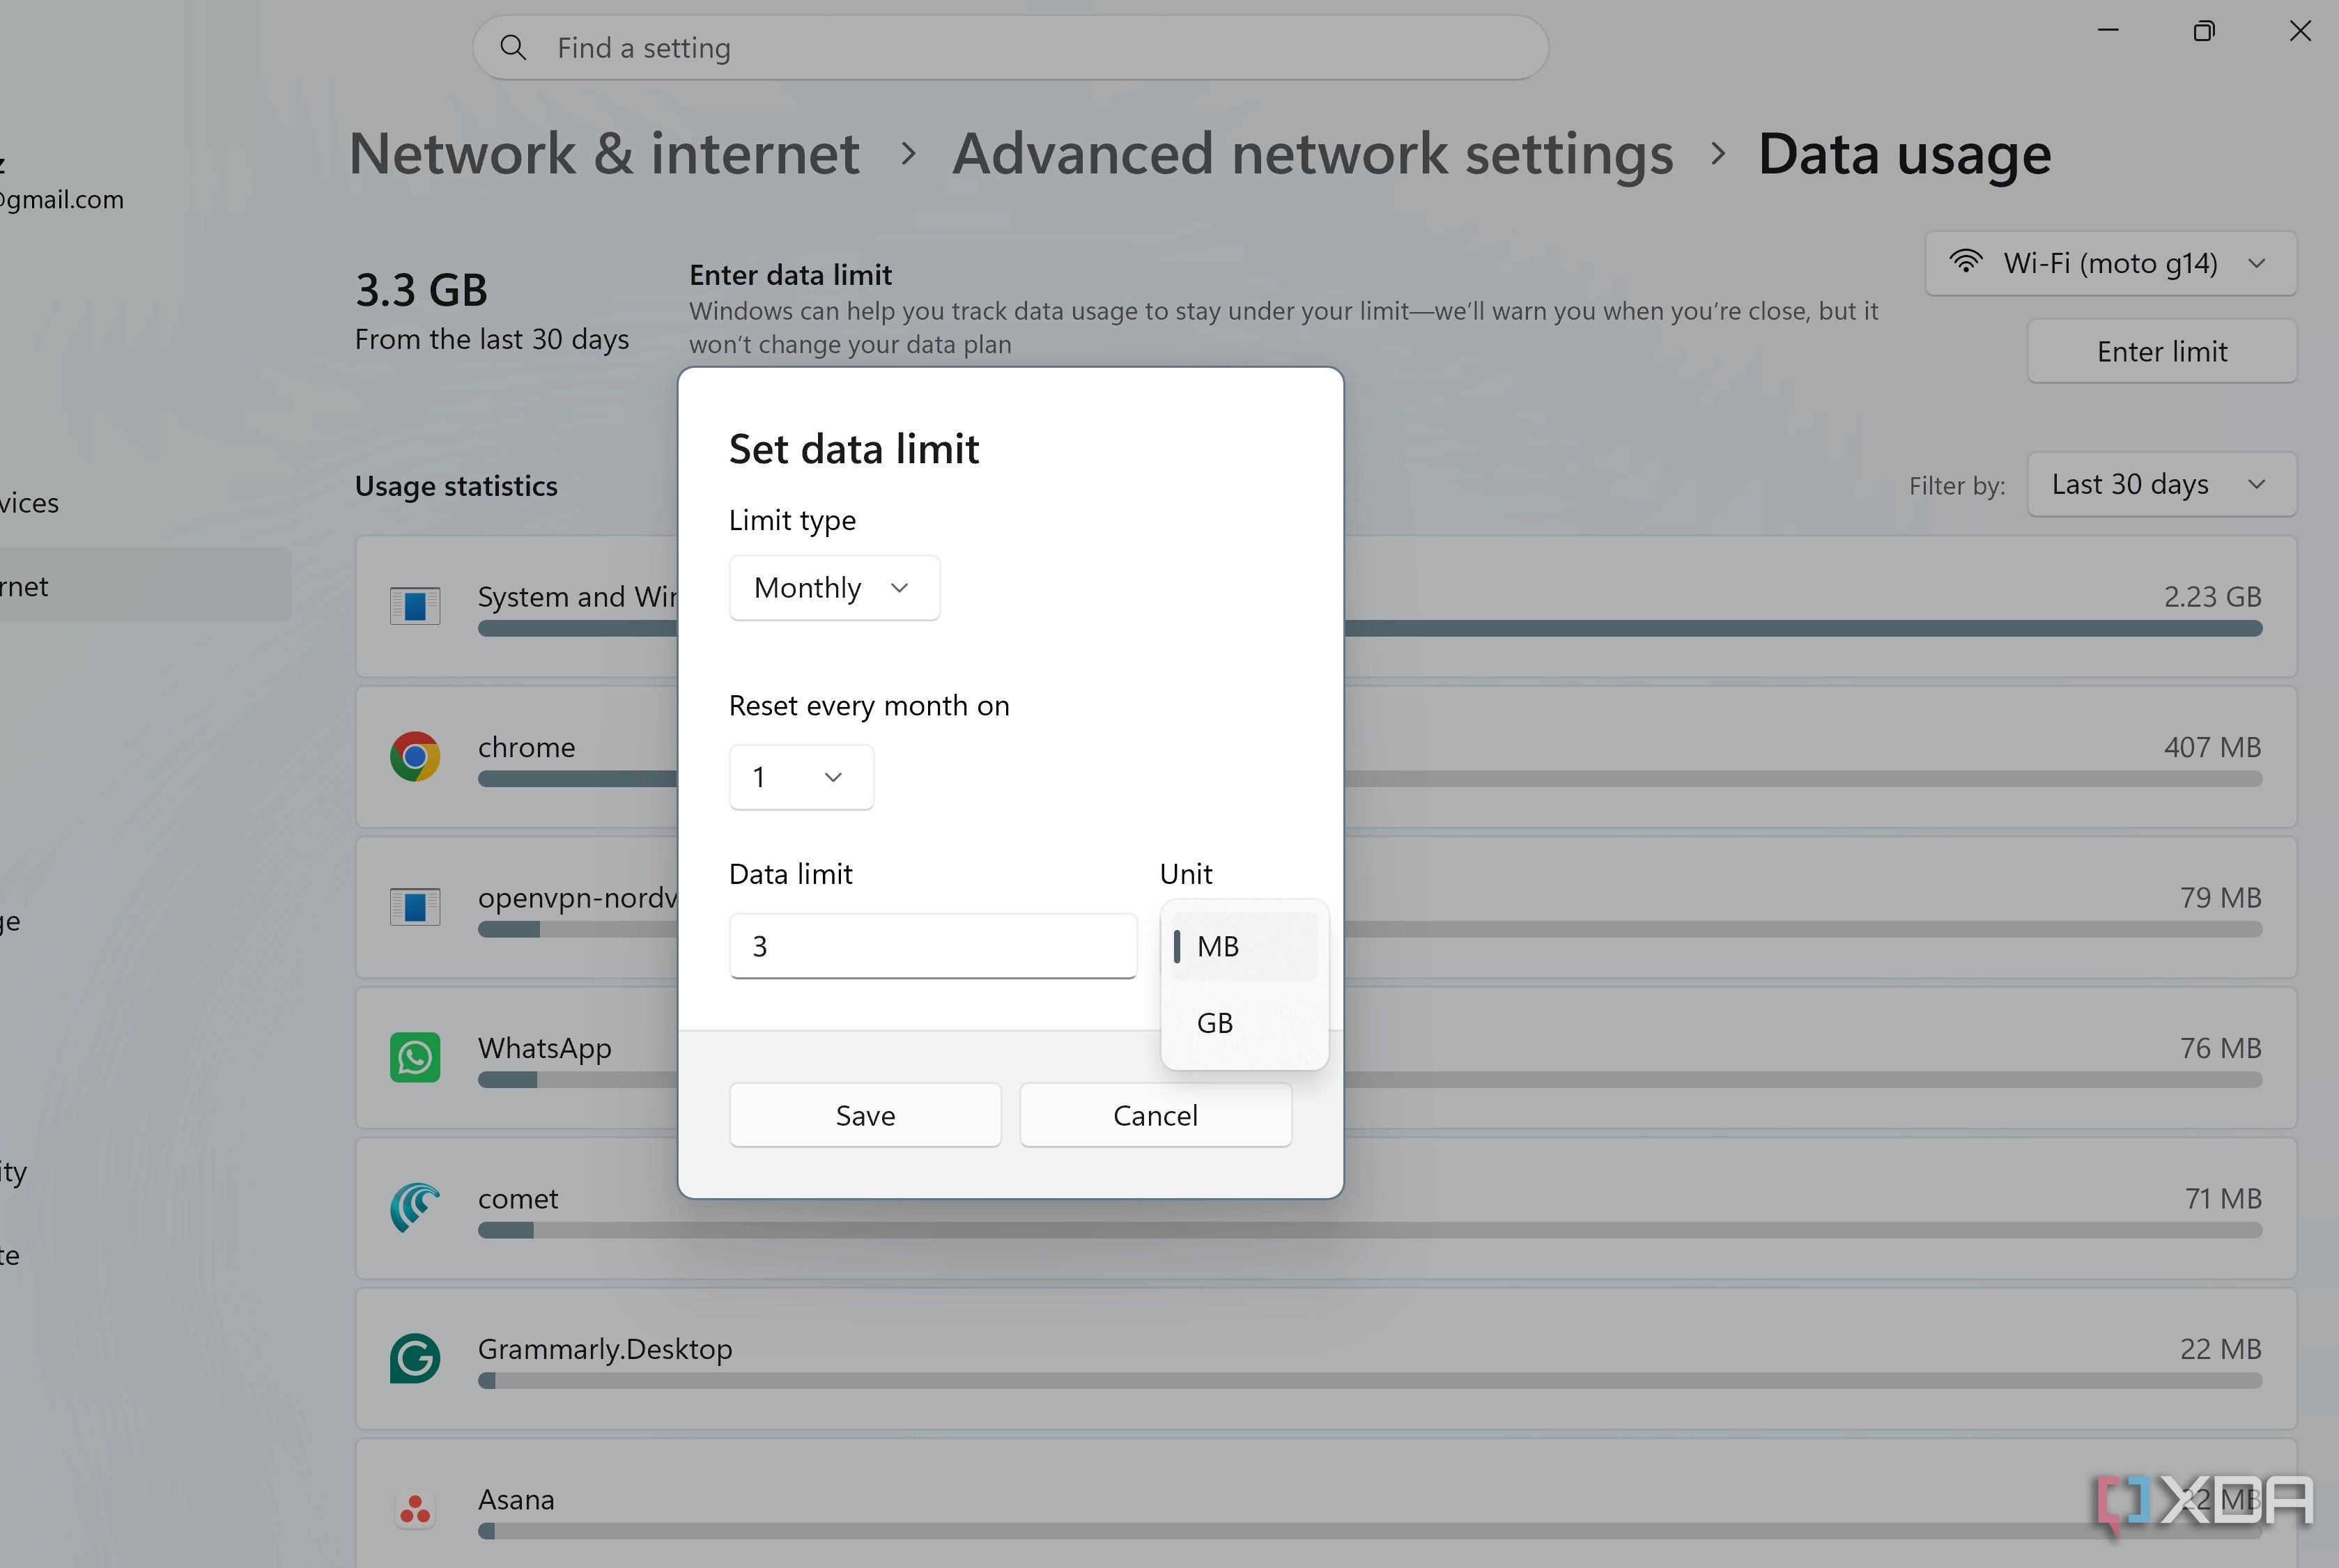Click the search magnifier icon
2339x1568 pixels.
click(x=513, y=47)
